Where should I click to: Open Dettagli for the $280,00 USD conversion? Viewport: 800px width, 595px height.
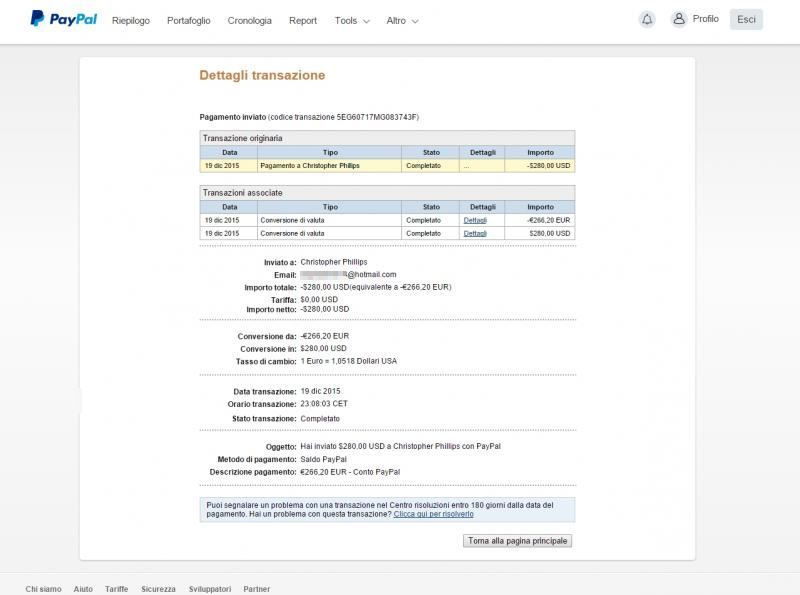pos(475,233)
